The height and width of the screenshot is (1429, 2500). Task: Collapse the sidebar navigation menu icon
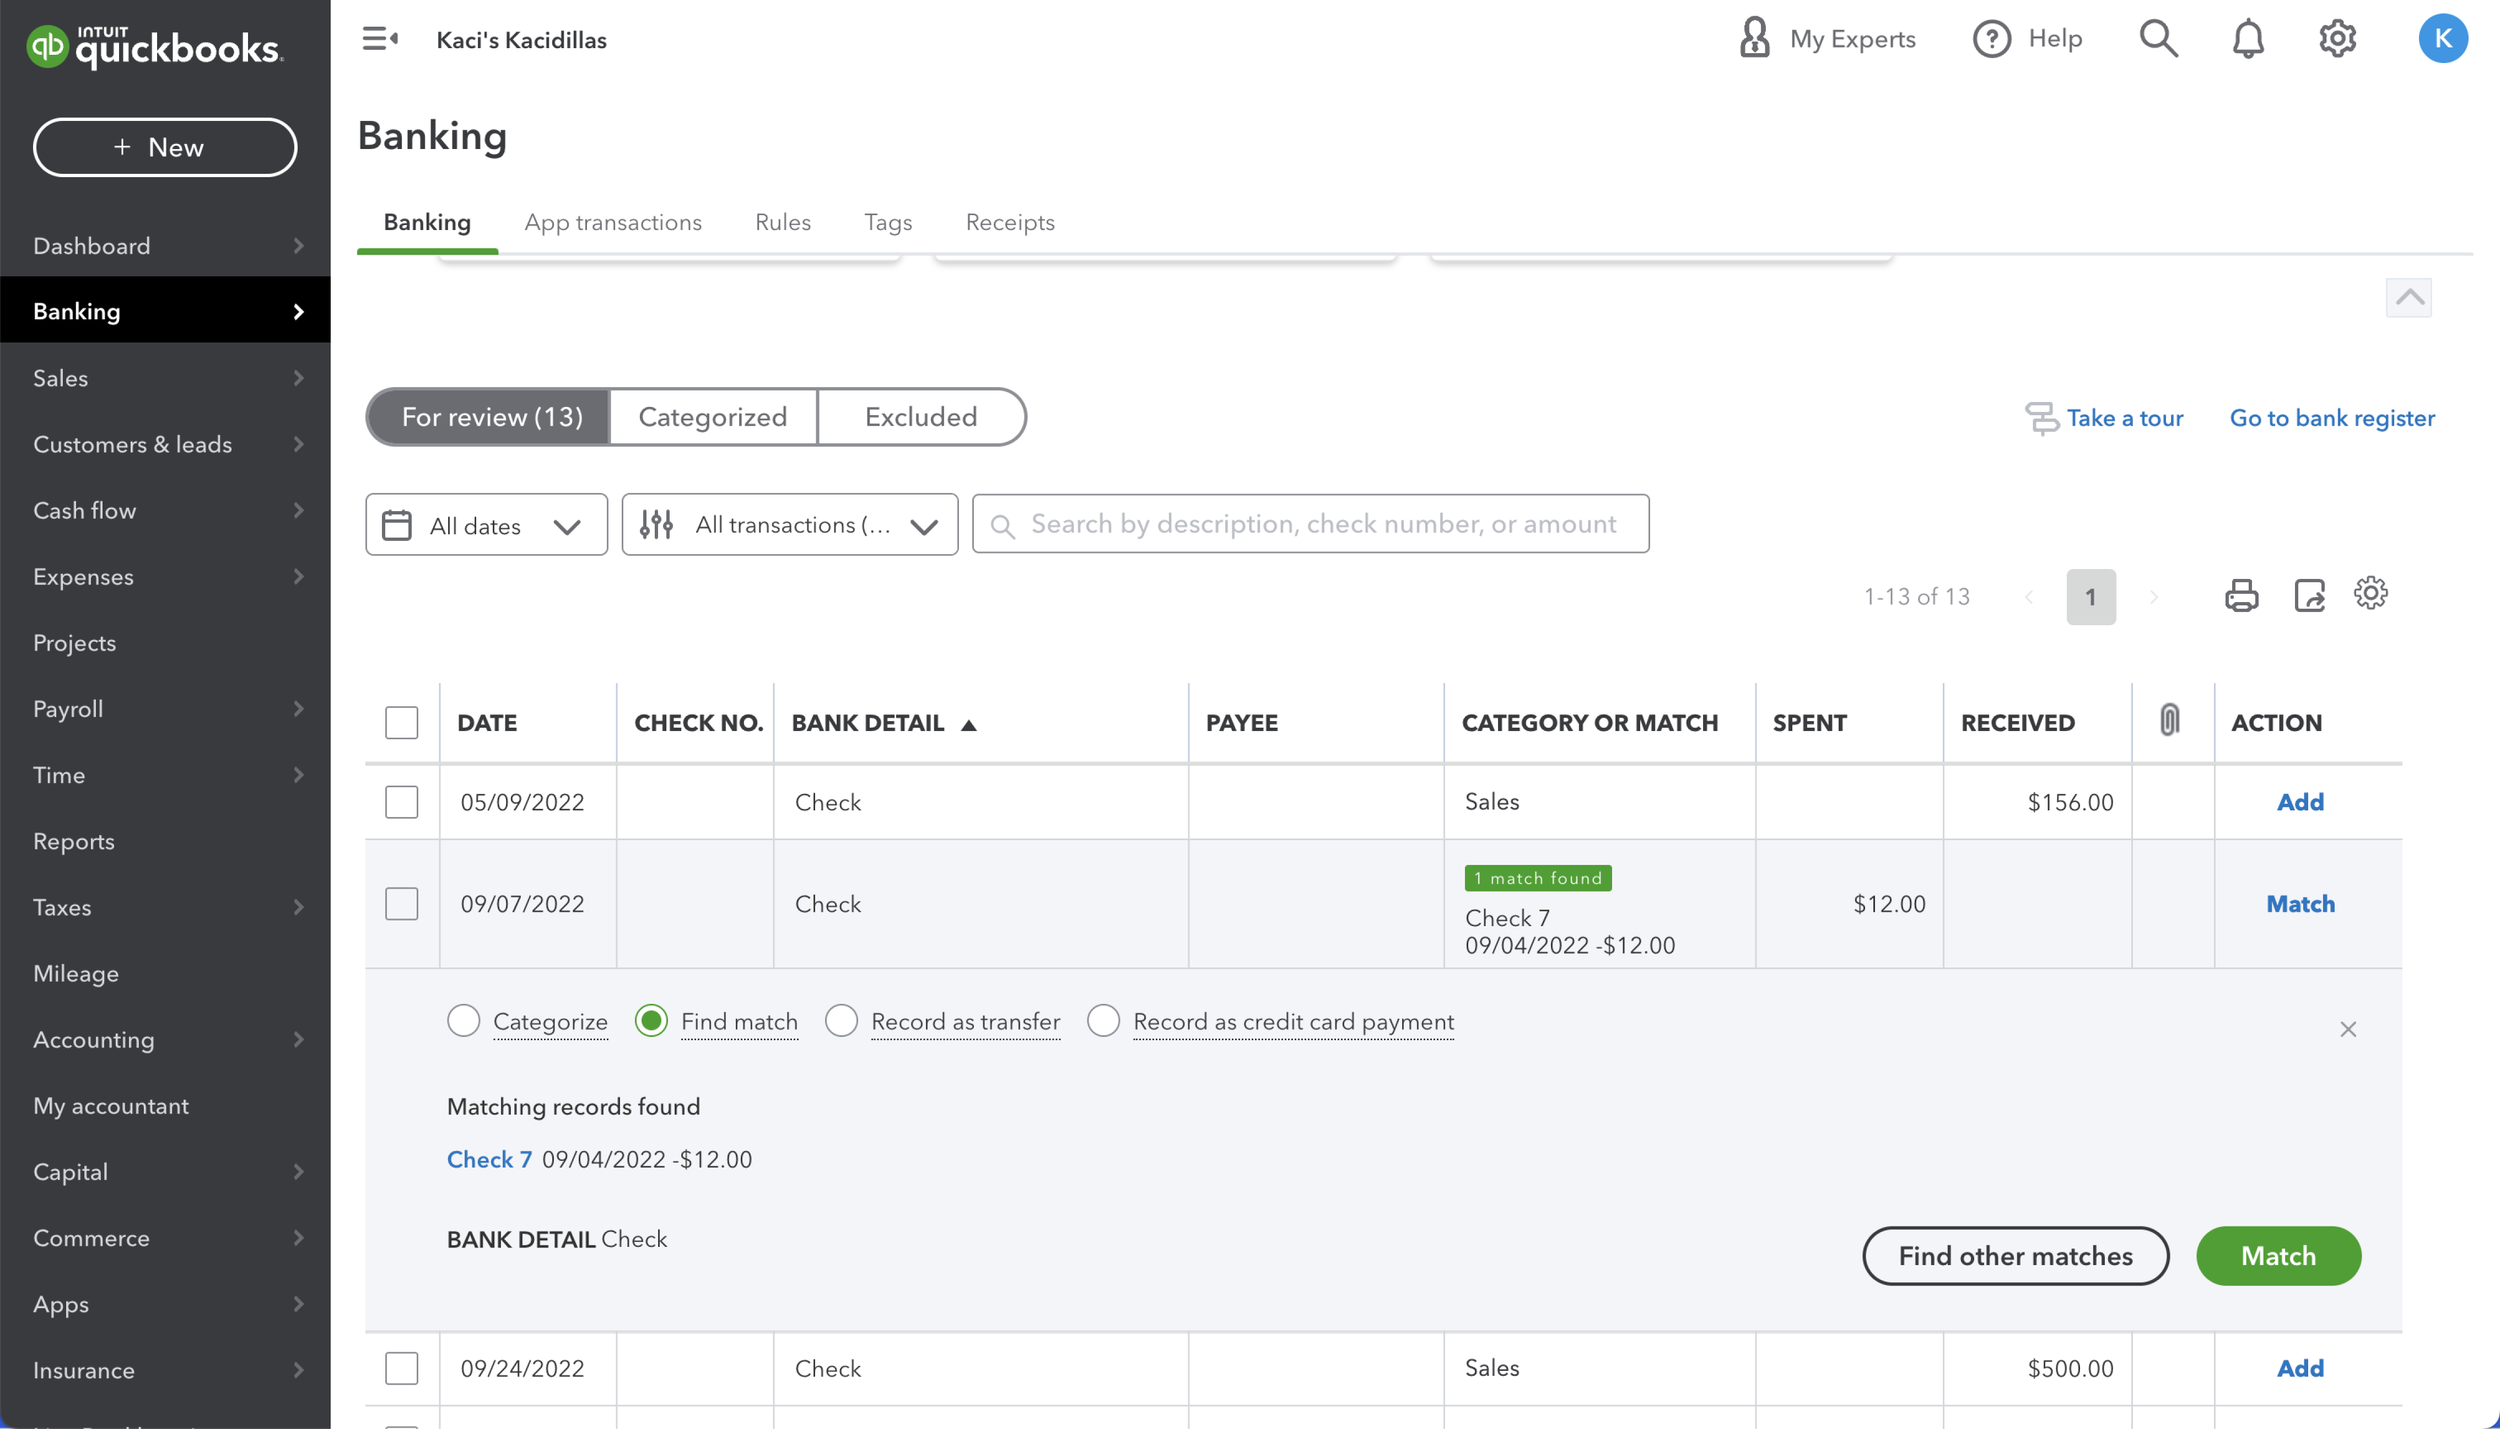380,39
